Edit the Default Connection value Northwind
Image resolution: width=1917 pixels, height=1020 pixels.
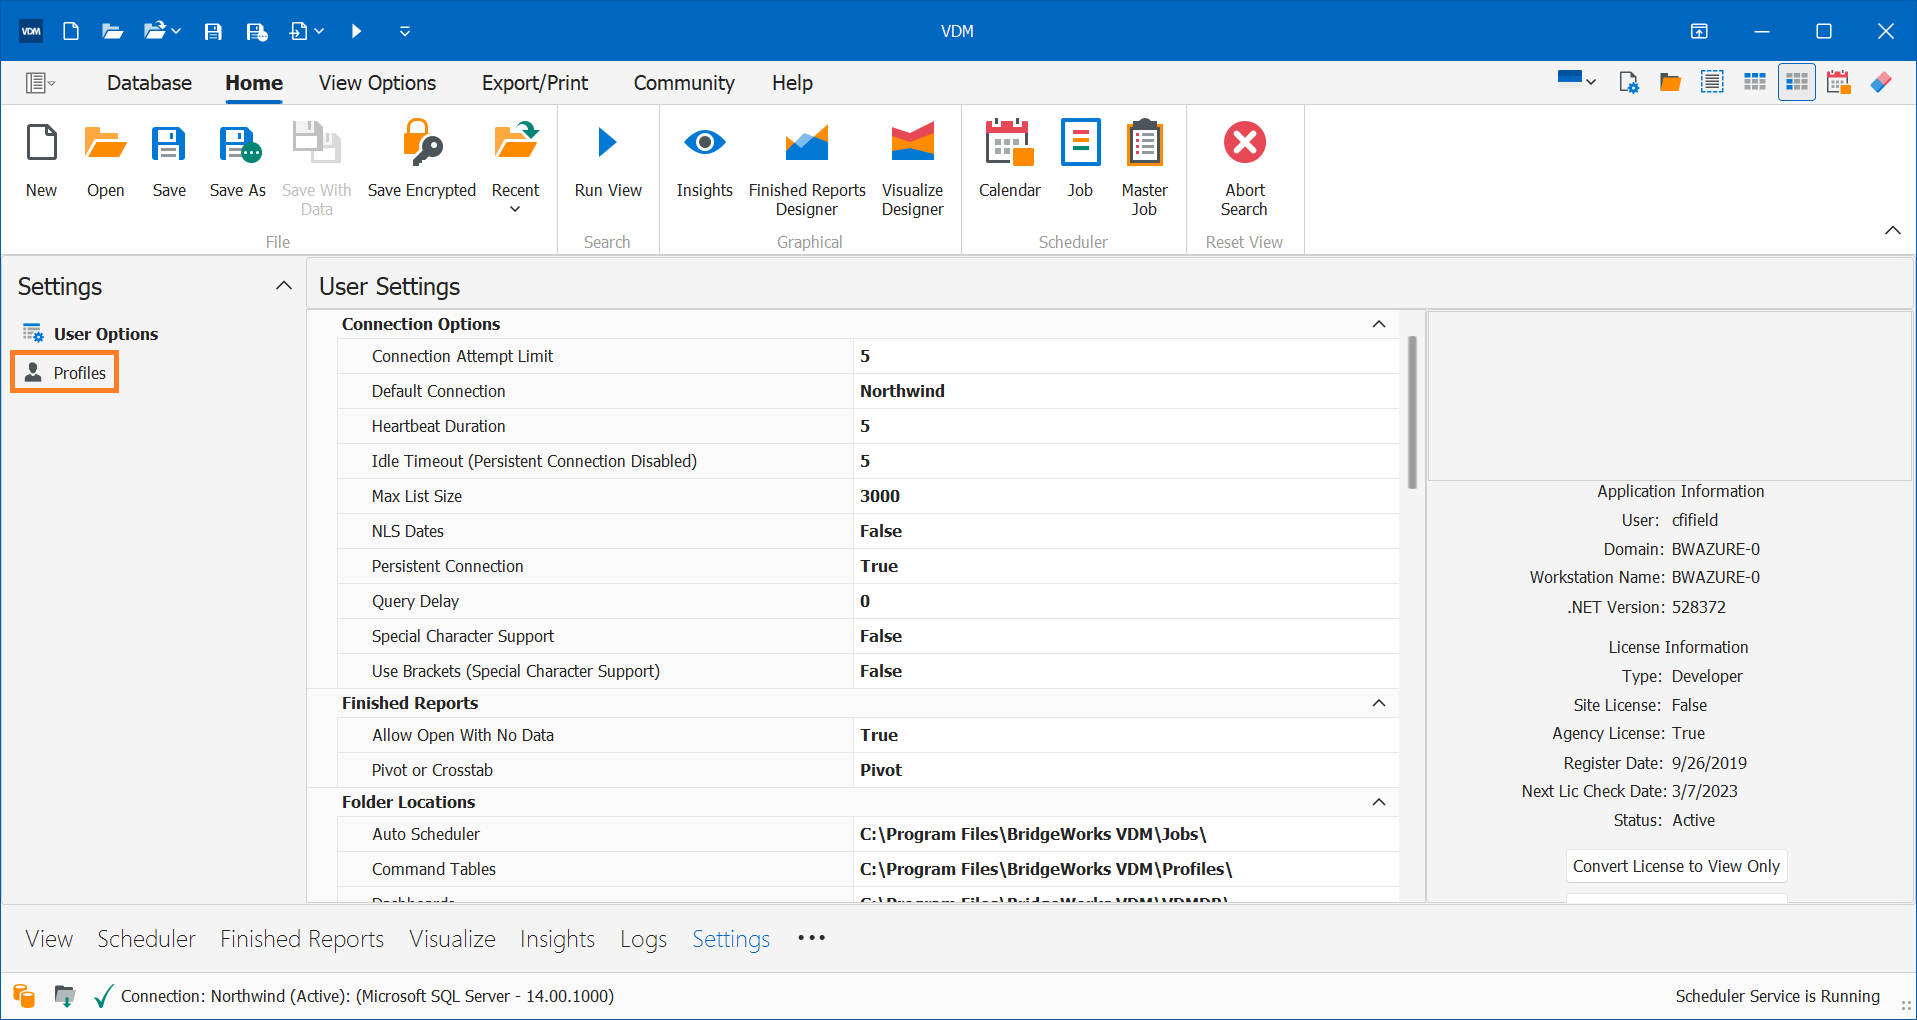pyautogui.click(x=1125, y=391)
